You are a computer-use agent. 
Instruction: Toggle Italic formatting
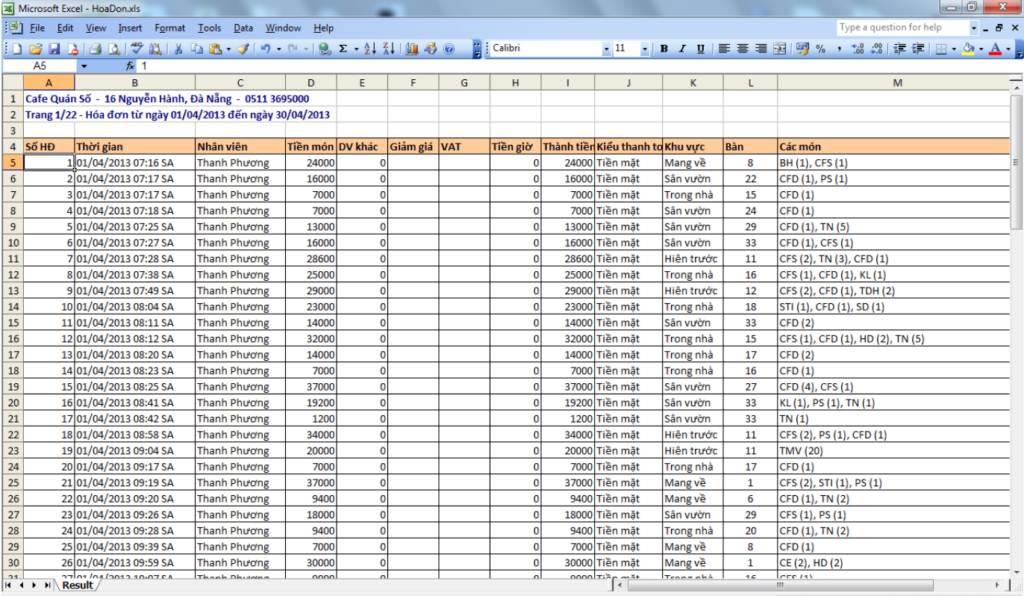point(682,49)
